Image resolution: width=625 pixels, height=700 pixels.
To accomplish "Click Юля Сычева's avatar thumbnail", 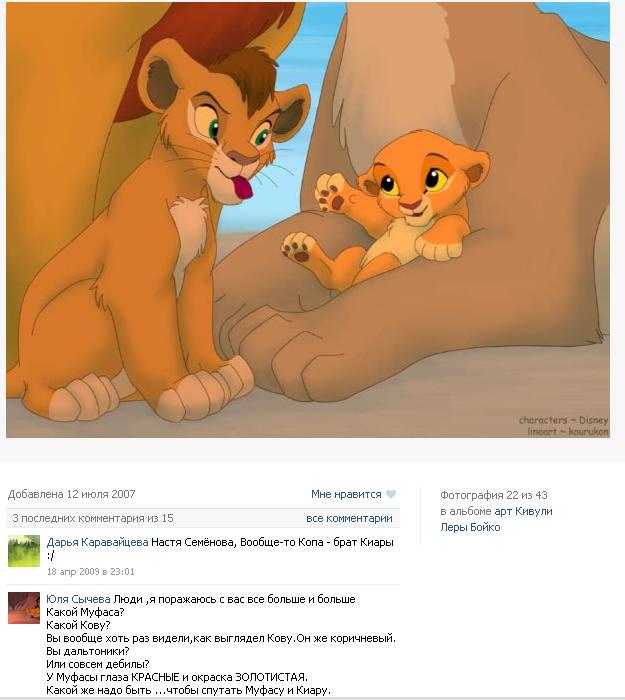I will click(x=24, y=608).
